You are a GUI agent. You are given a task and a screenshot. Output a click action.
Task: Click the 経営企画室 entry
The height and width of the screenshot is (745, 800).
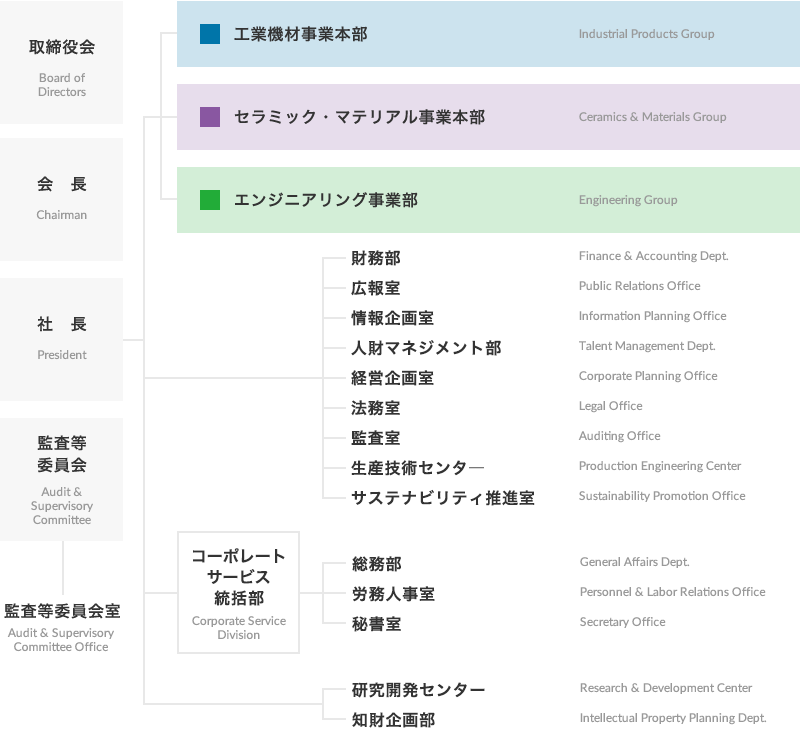pyautogui.click(x=392, y=378)
